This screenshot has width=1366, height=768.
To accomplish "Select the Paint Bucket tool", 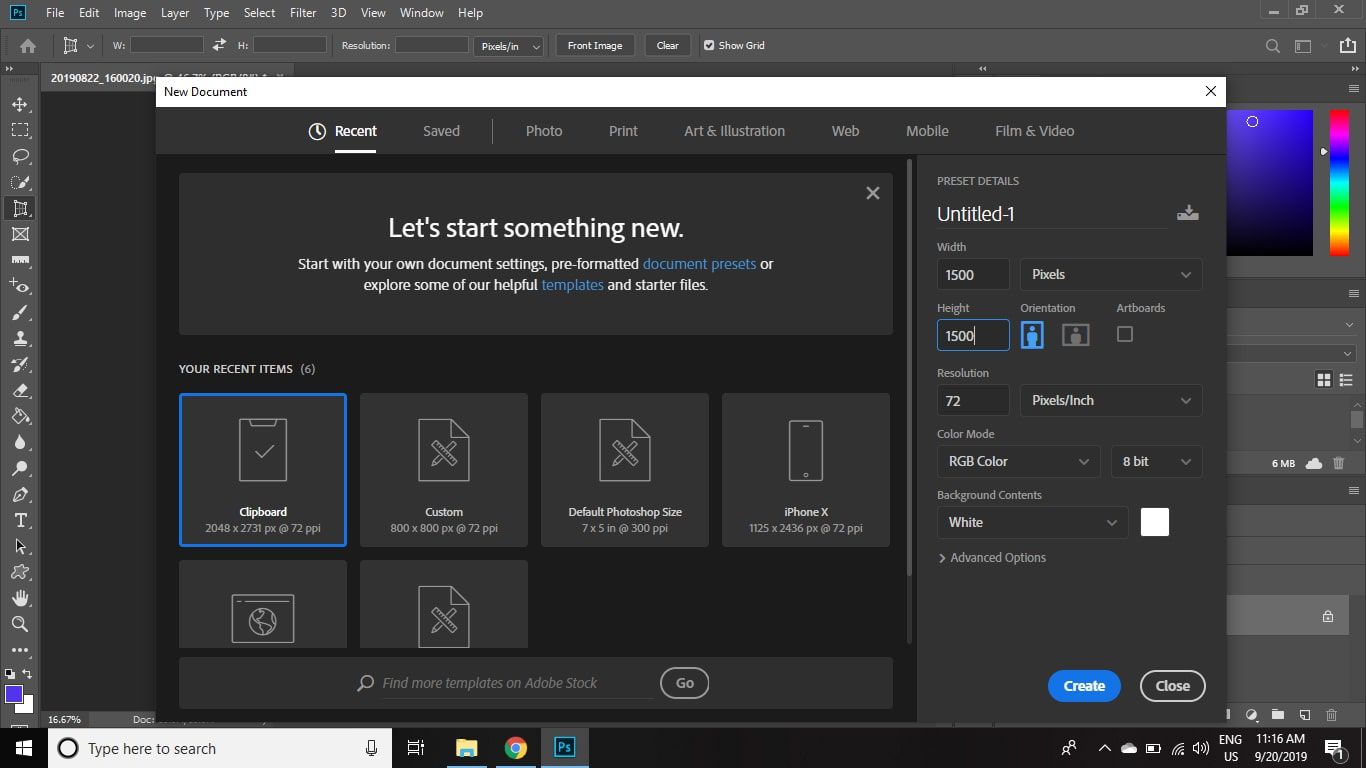I will click(x=20, y=416).
